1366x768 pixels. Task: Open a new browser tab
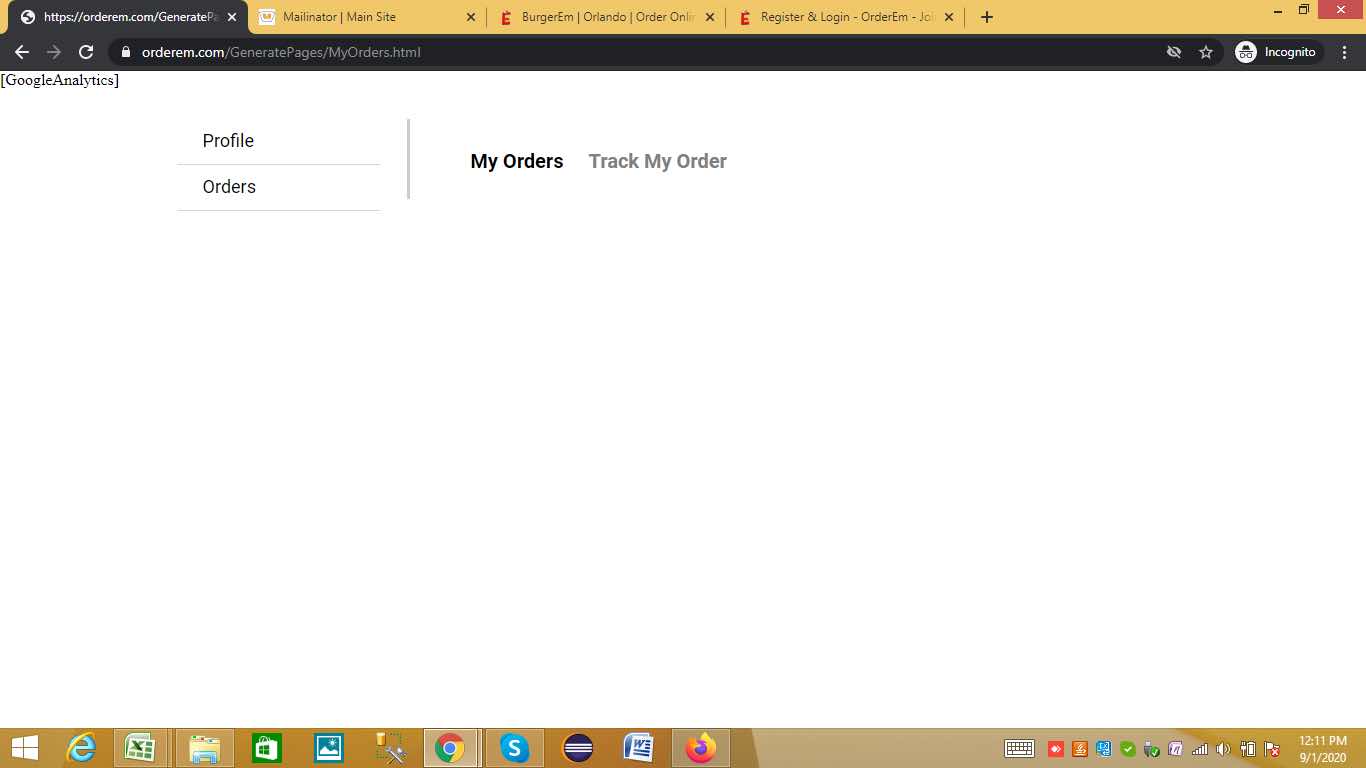987,17
